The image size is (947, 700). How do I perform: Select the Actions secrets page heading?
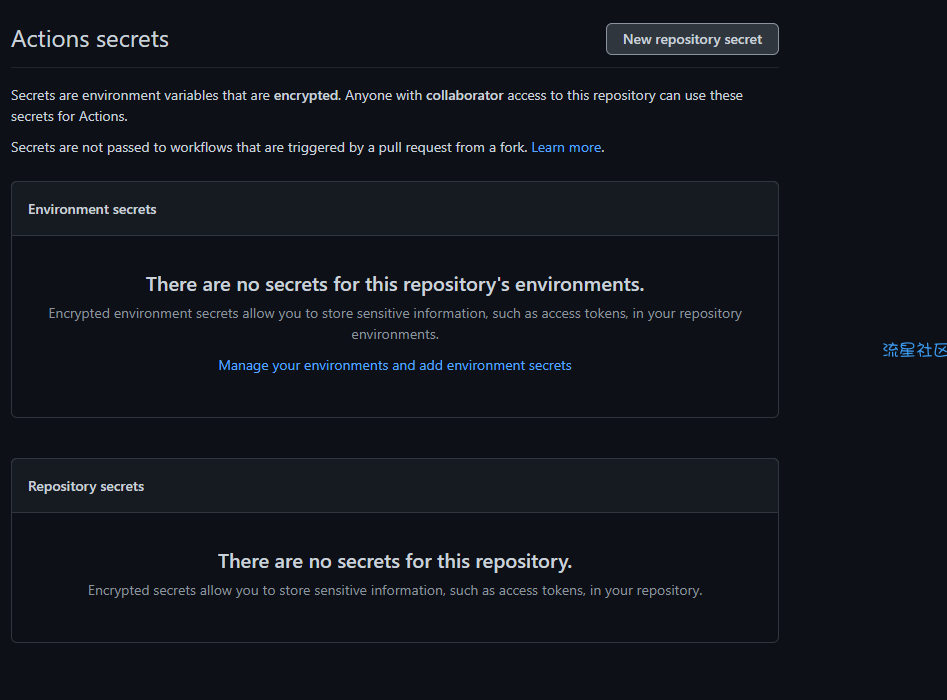coord(90,39)
